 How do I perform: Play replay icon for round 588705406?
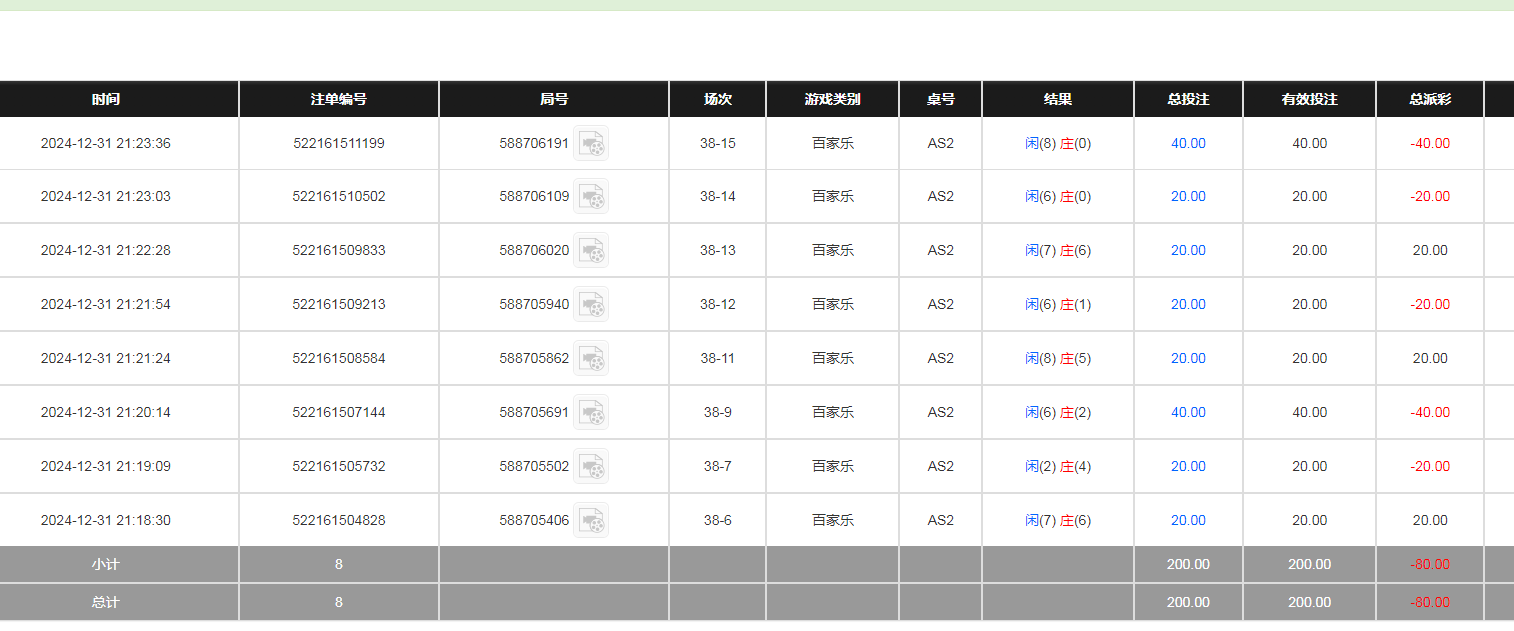click(591, 521)
